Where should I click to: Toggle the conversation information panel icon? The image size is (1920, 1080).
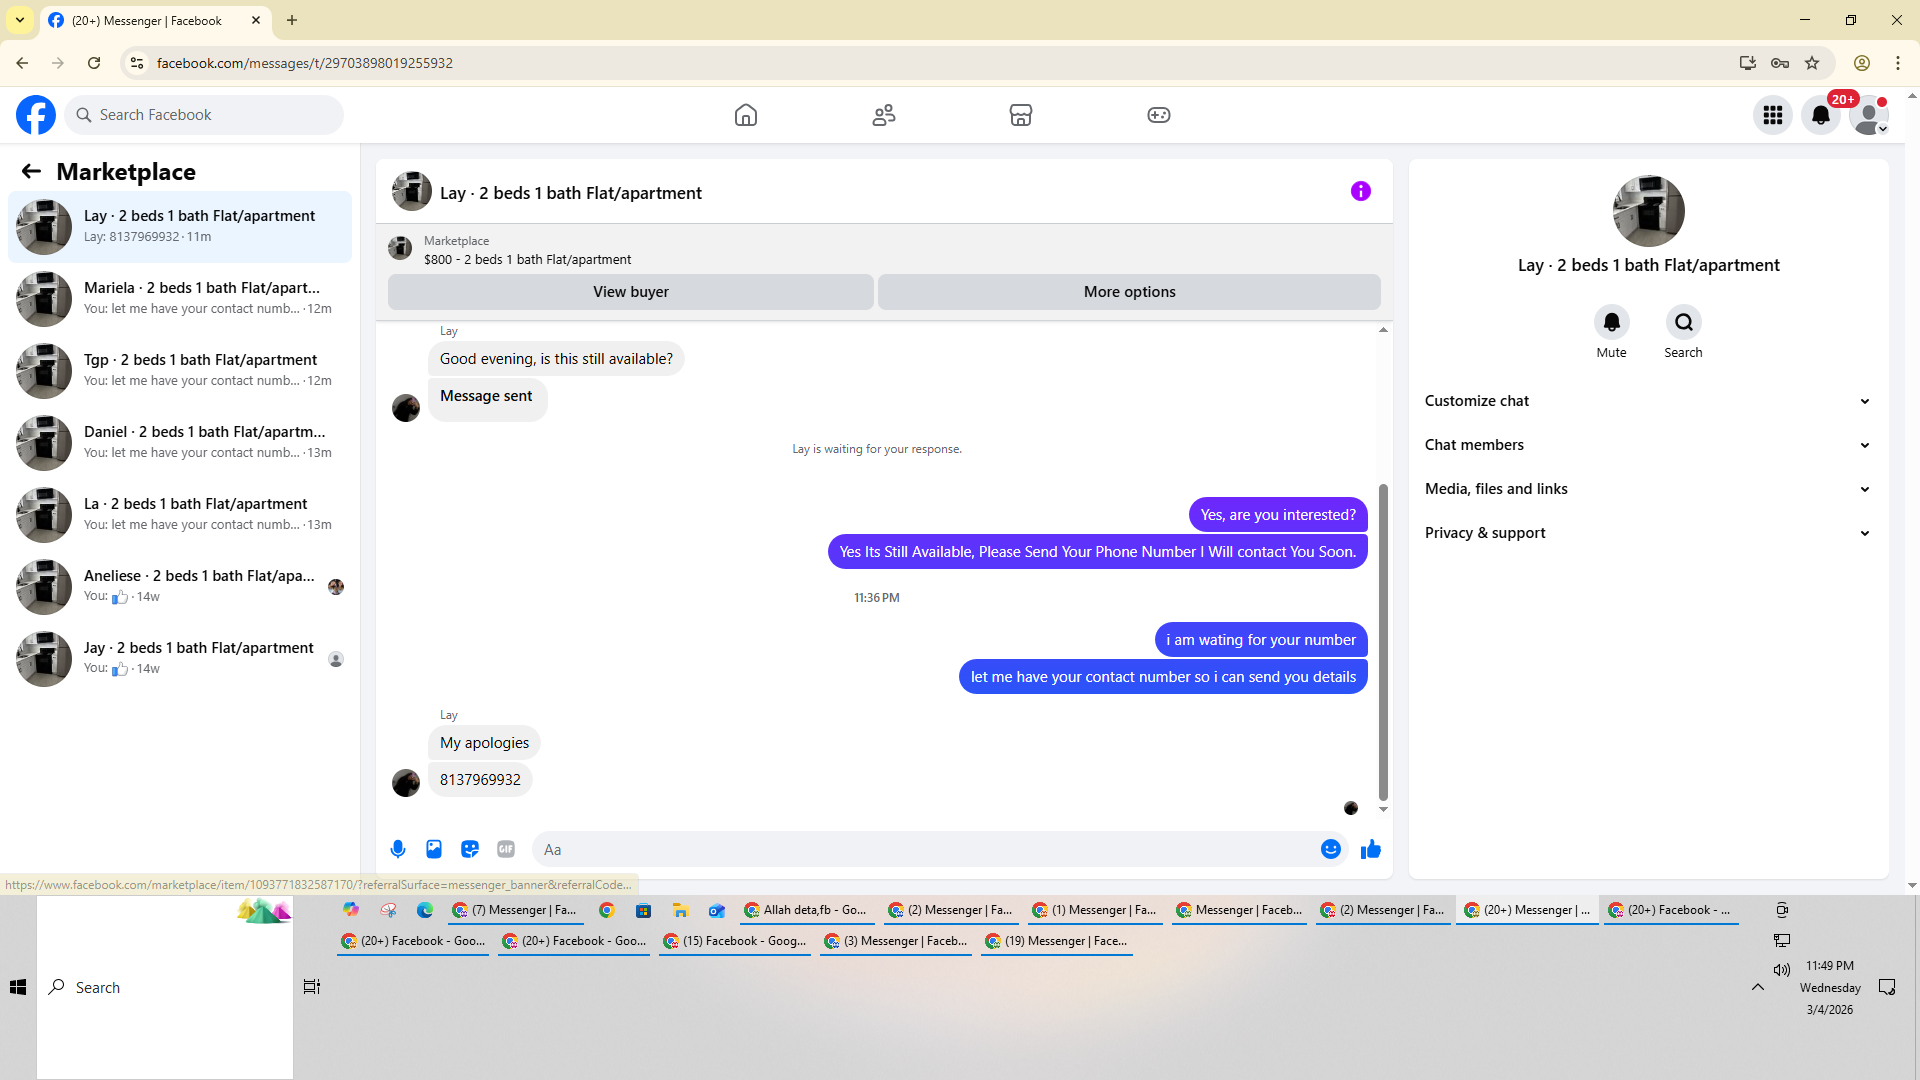click(x=1361, y=191)
